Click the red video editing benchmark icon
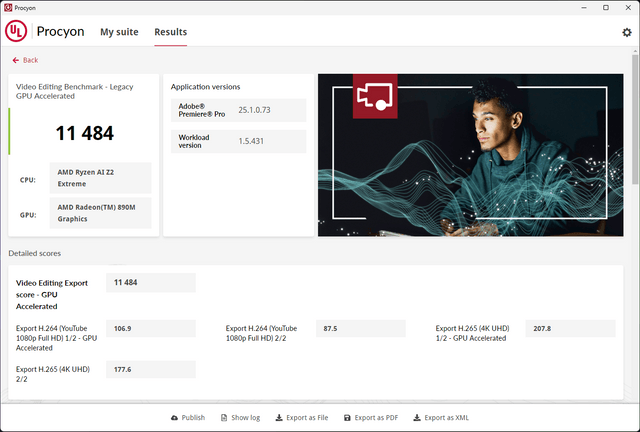The width and height of the screenshot is (640, 432). pyautogui.click(x=375, y=96)
